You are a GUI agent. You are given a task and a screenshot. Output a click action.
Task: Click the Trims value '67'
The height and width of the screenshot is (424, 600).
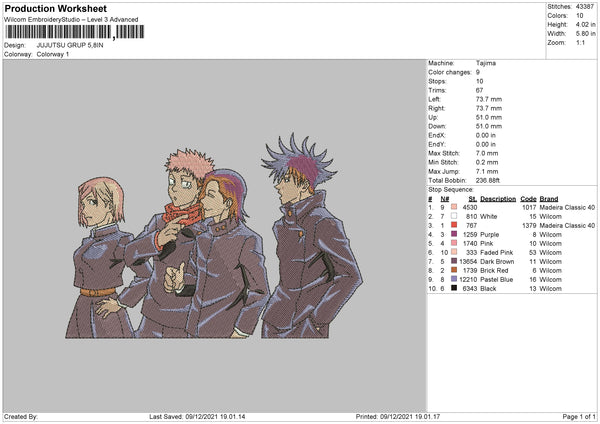pos(479,90)
